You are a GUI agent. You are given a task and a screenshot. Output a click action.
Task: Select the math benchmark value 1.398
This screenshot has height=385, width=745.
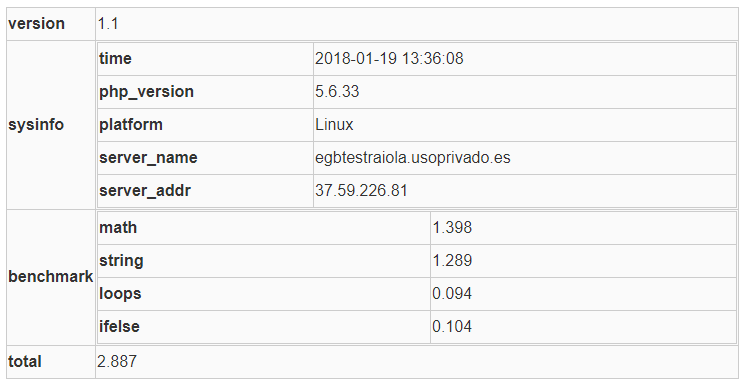(x=452, y=228)
